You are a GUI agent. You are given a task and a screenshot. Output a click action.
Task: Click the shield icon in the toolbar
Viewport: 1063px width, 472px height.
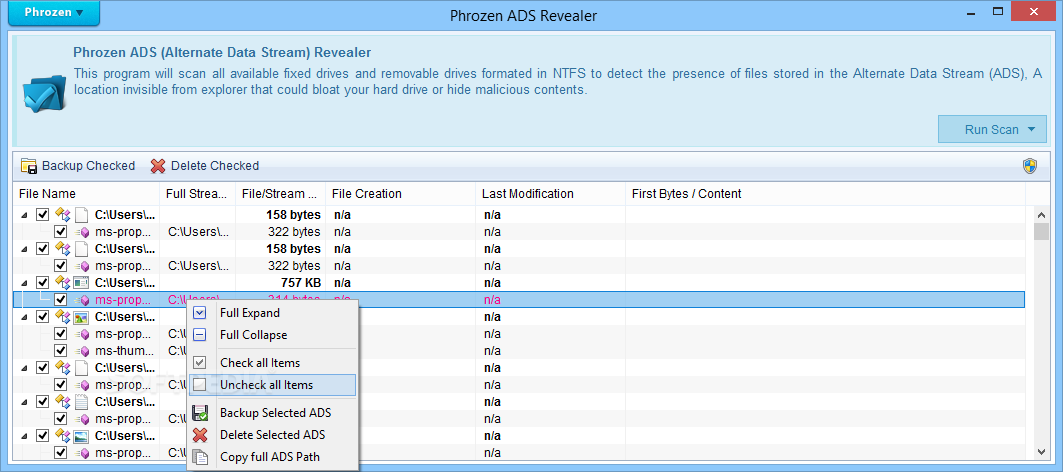[1030, 165]
